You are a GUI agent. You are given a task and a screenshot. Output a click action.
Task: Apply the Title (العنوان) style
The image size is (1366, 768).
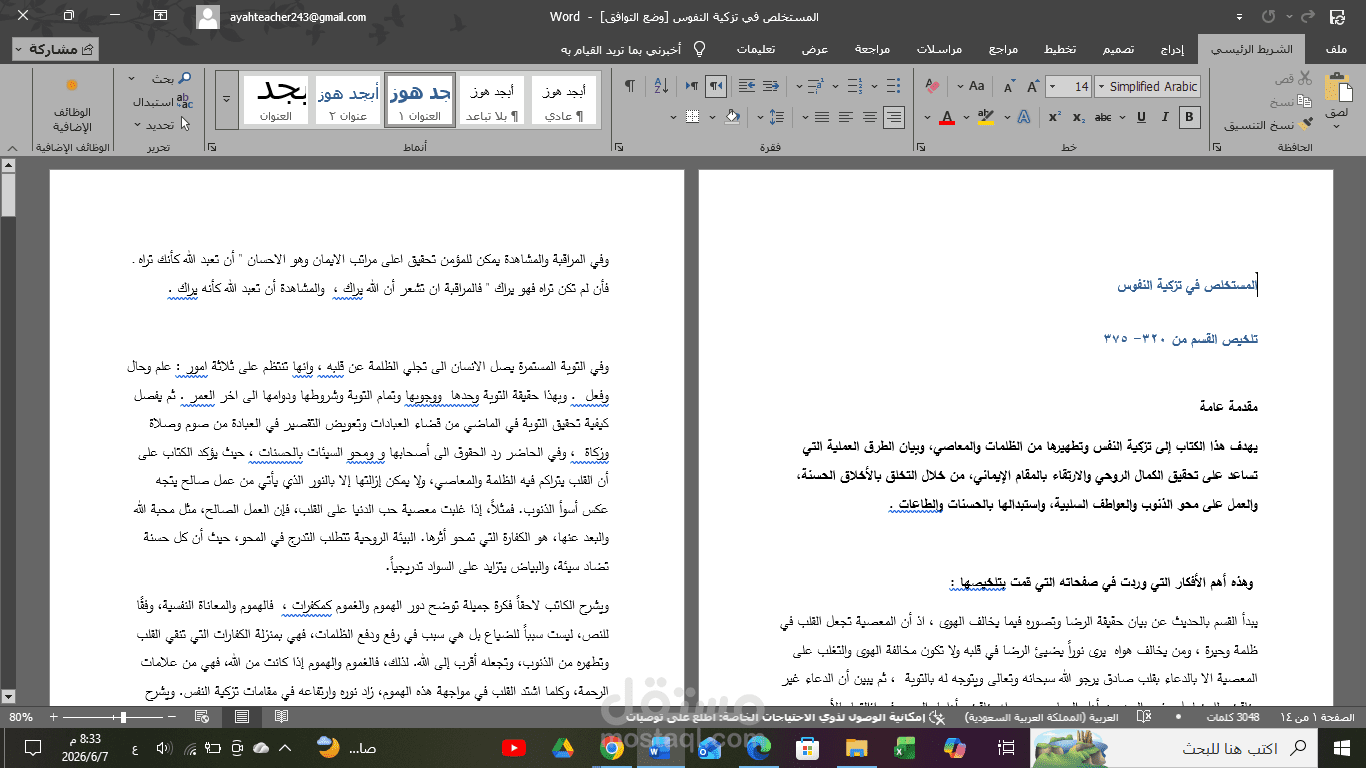pos(276,100)
